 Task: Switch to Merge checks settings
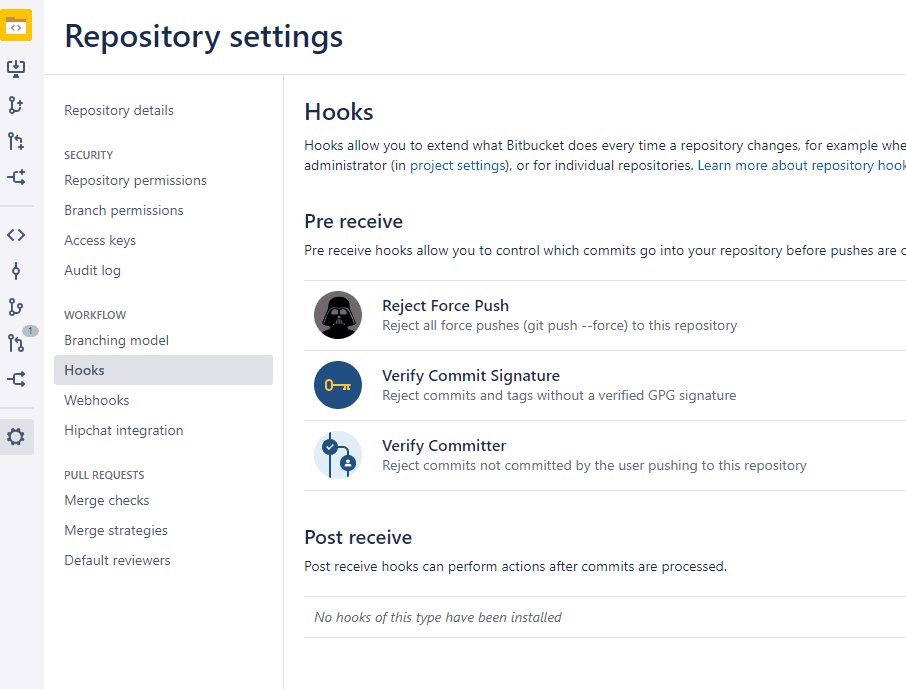(x=106, y=500)
